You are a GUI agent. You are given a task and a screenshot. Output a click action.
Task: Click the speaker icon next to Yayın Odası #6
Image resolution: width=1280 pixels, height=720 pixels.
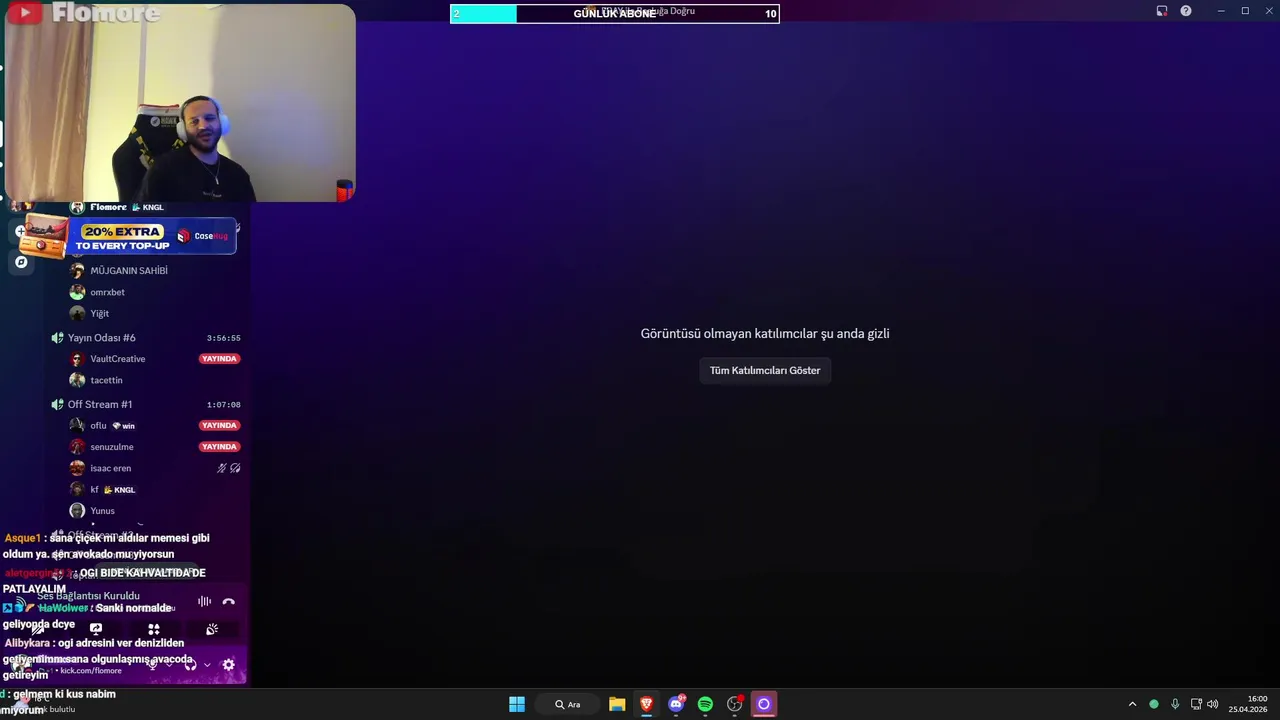point(57,338)
